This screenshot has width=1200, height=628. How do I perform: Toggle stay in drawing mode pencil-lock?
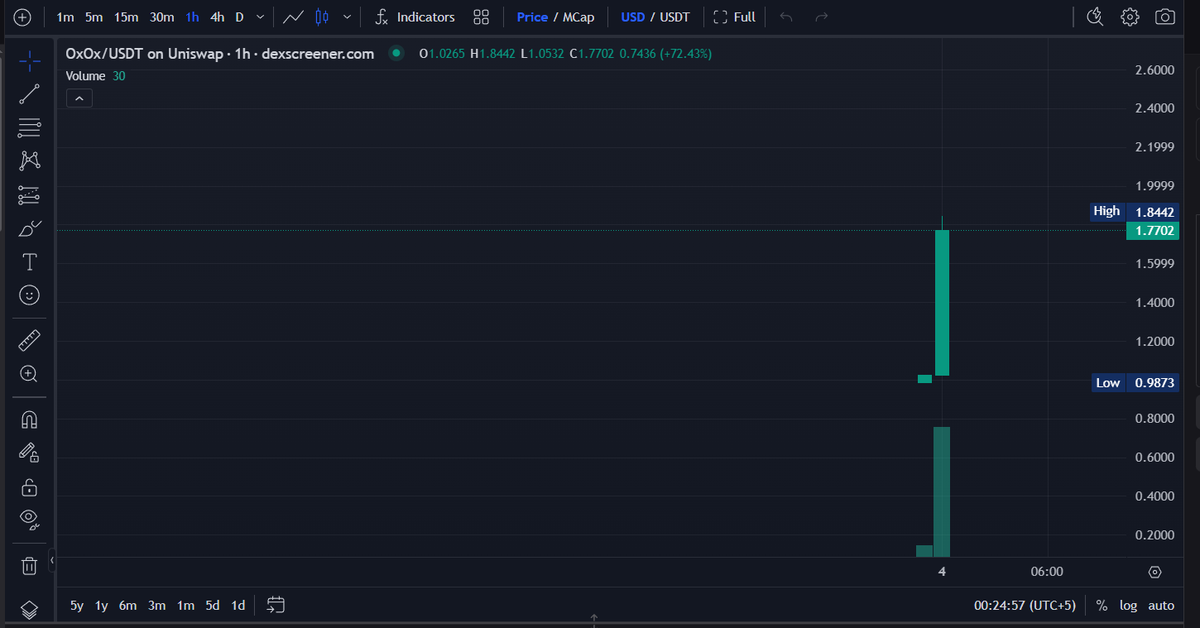click(x=30, y=453)
